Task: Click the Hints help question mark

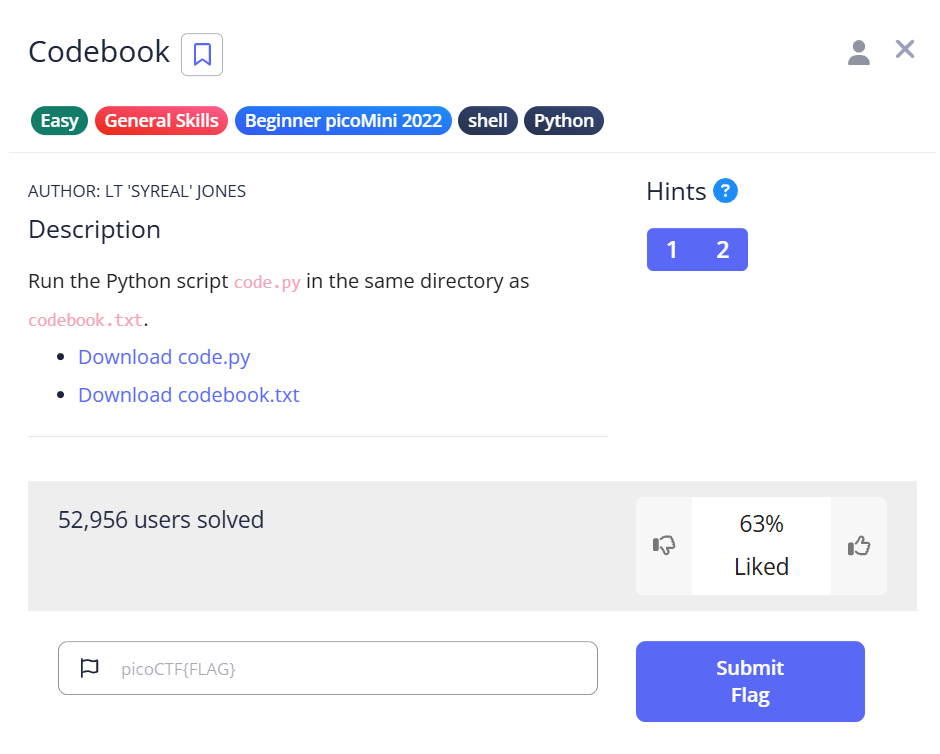Action: click(x=726, y=190)
